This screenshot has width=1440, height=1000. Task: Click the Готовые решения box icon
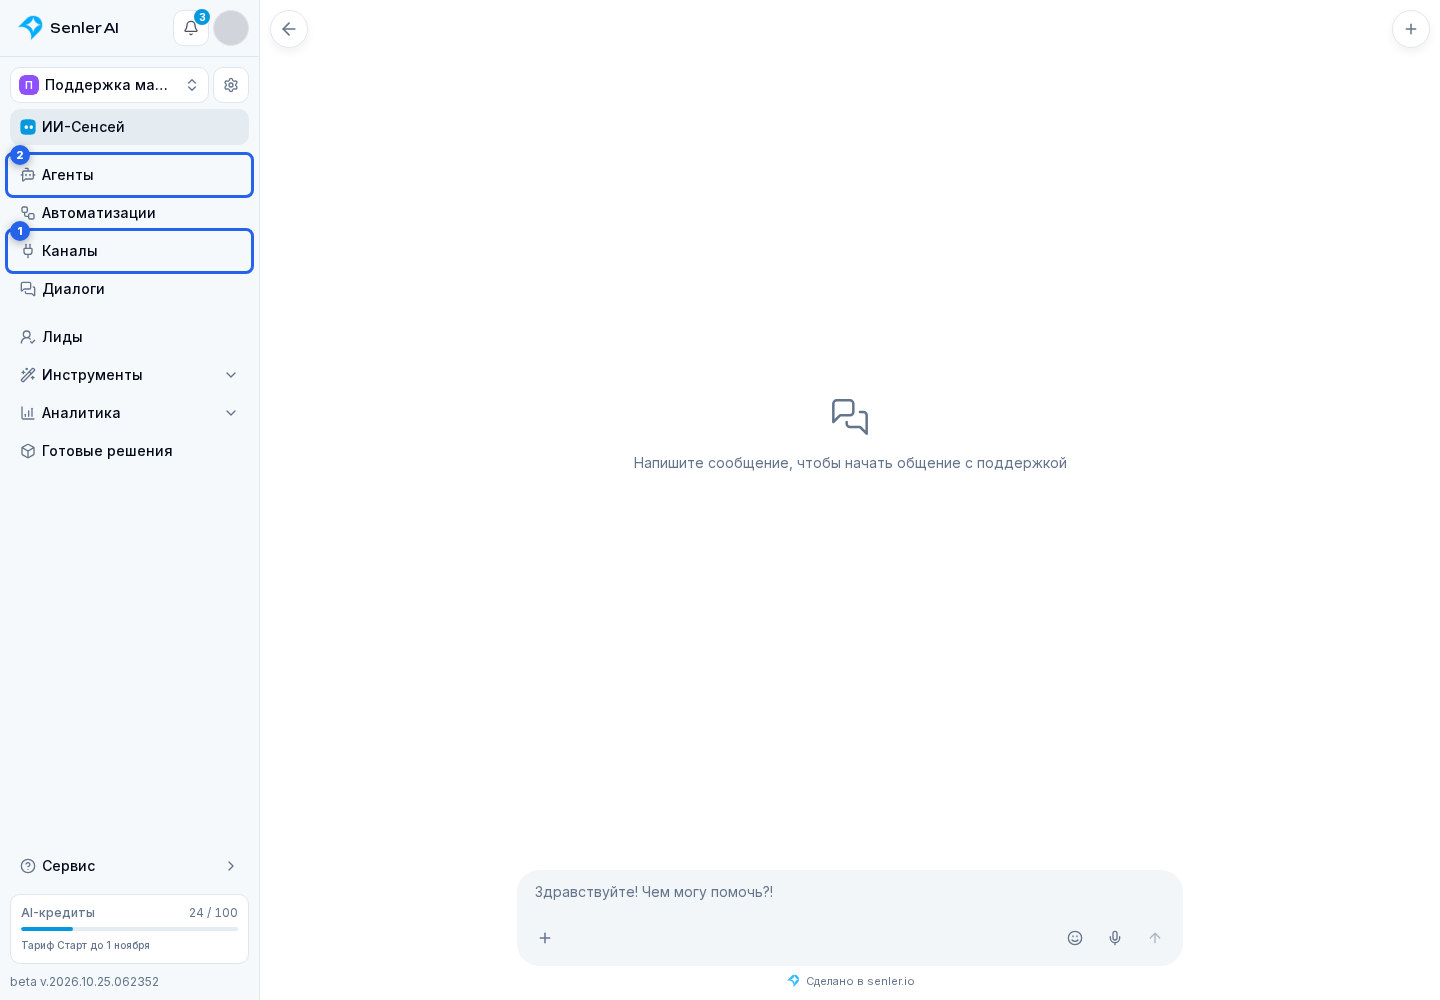pos(28,451)
